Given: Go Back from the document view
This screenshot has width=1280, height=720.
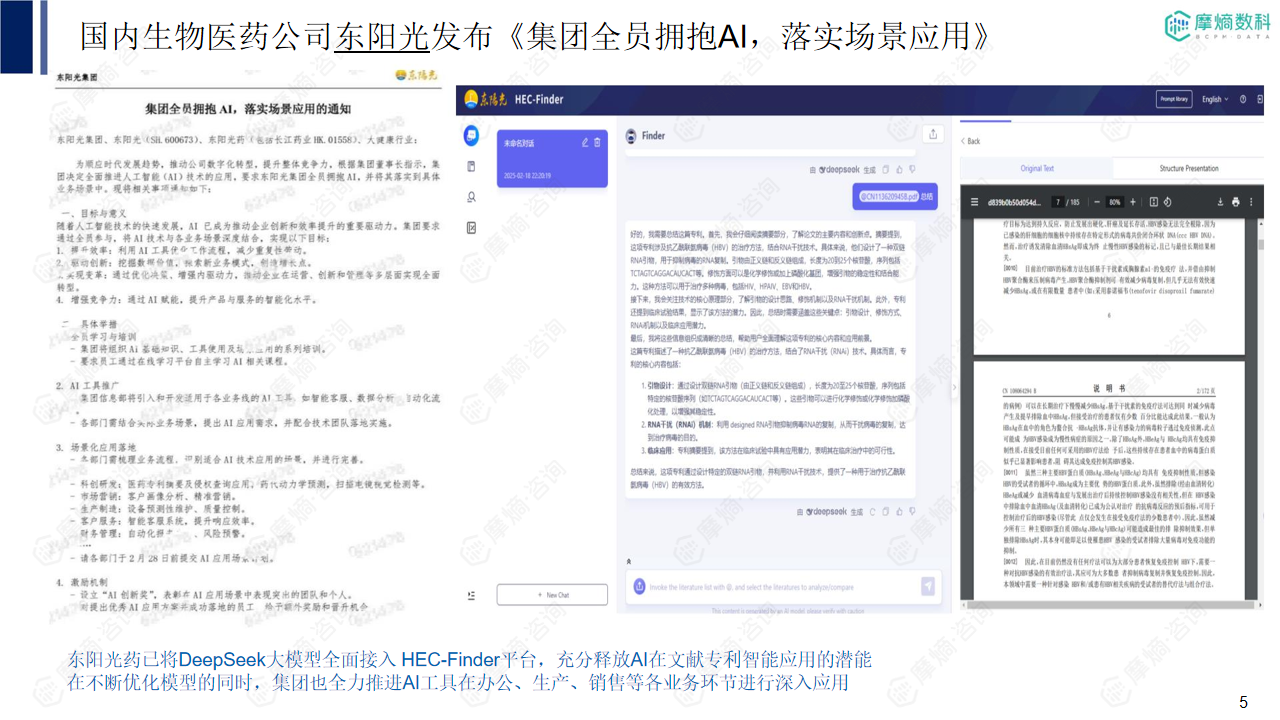Looking at the screenshot, I should click(970, 141).
